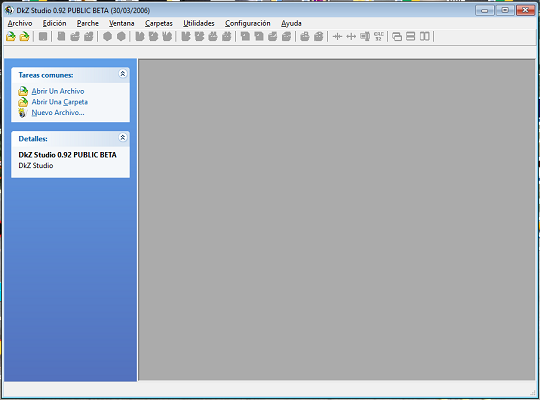Screen dimensions: 540x400
Task: Click the window resize grip in status bar
Action: tap(532, 393)
